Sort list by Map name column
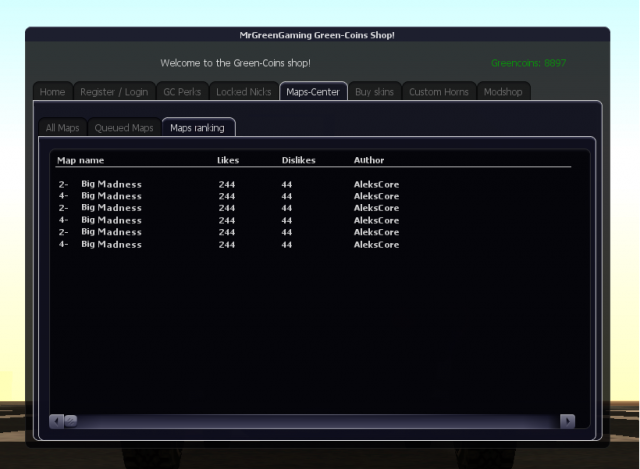 point(81,160)
